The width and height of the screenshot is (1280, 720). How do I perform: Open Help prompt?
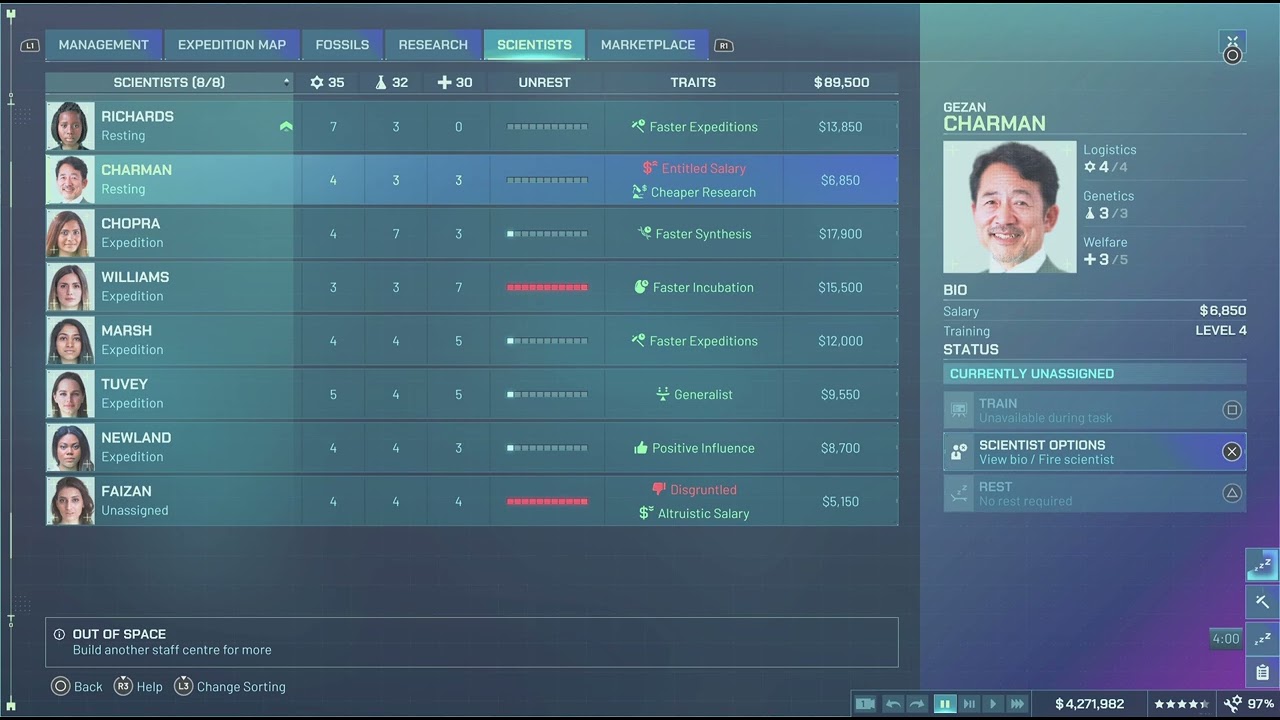pos(138,687)
